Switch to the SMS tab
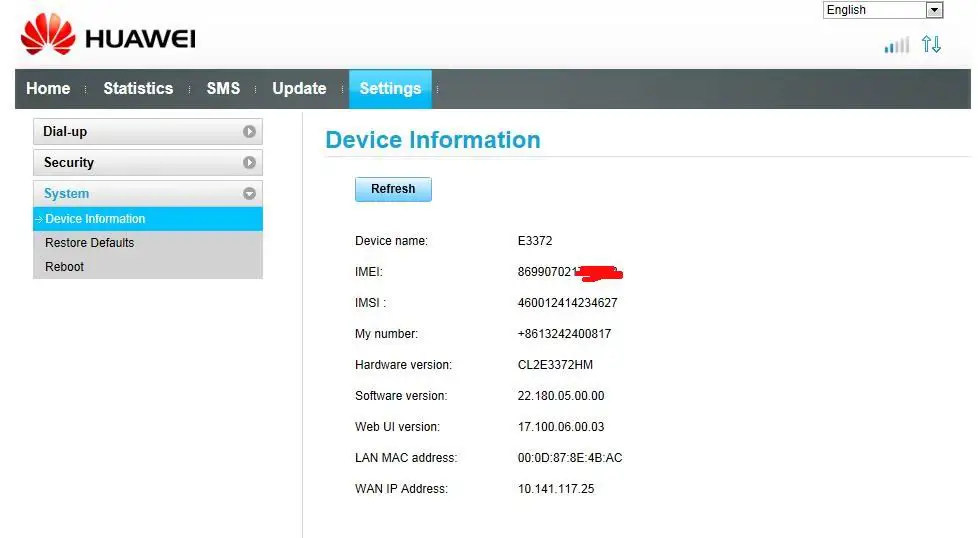Viewport: 978px width, 538px height. (x=223, y=89)
